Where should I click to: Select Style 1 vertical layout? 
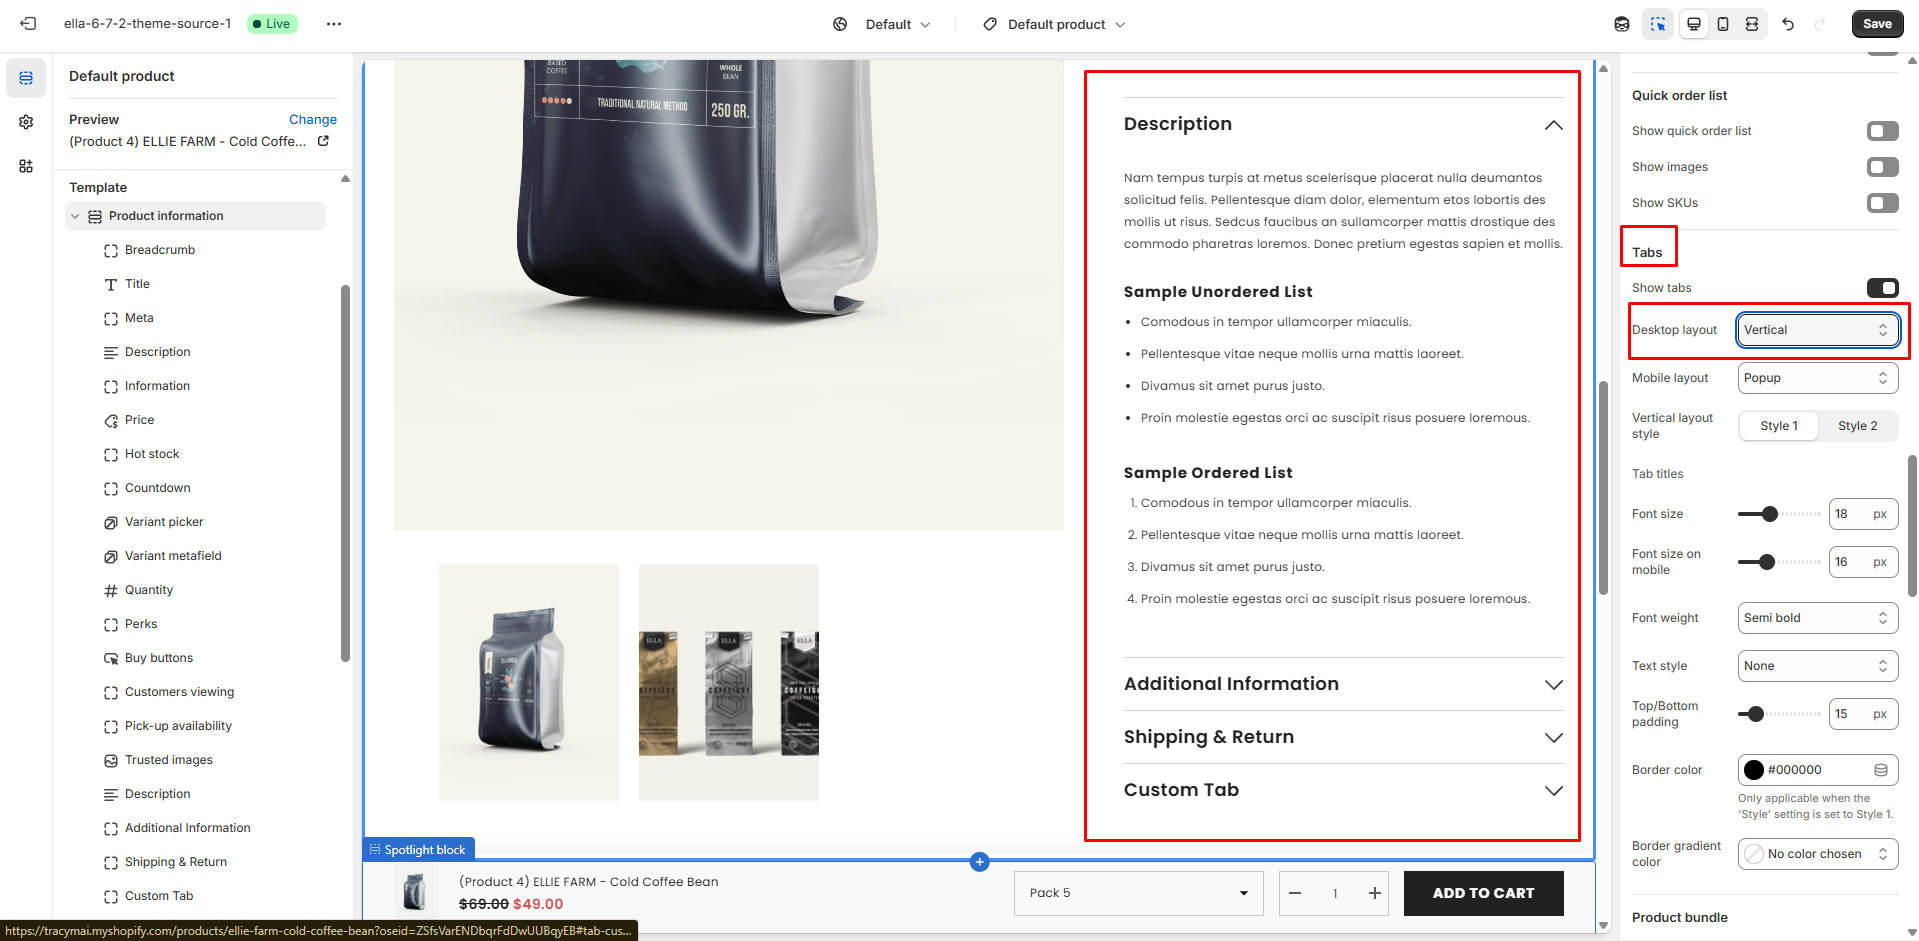click(x=1779, y=426)
